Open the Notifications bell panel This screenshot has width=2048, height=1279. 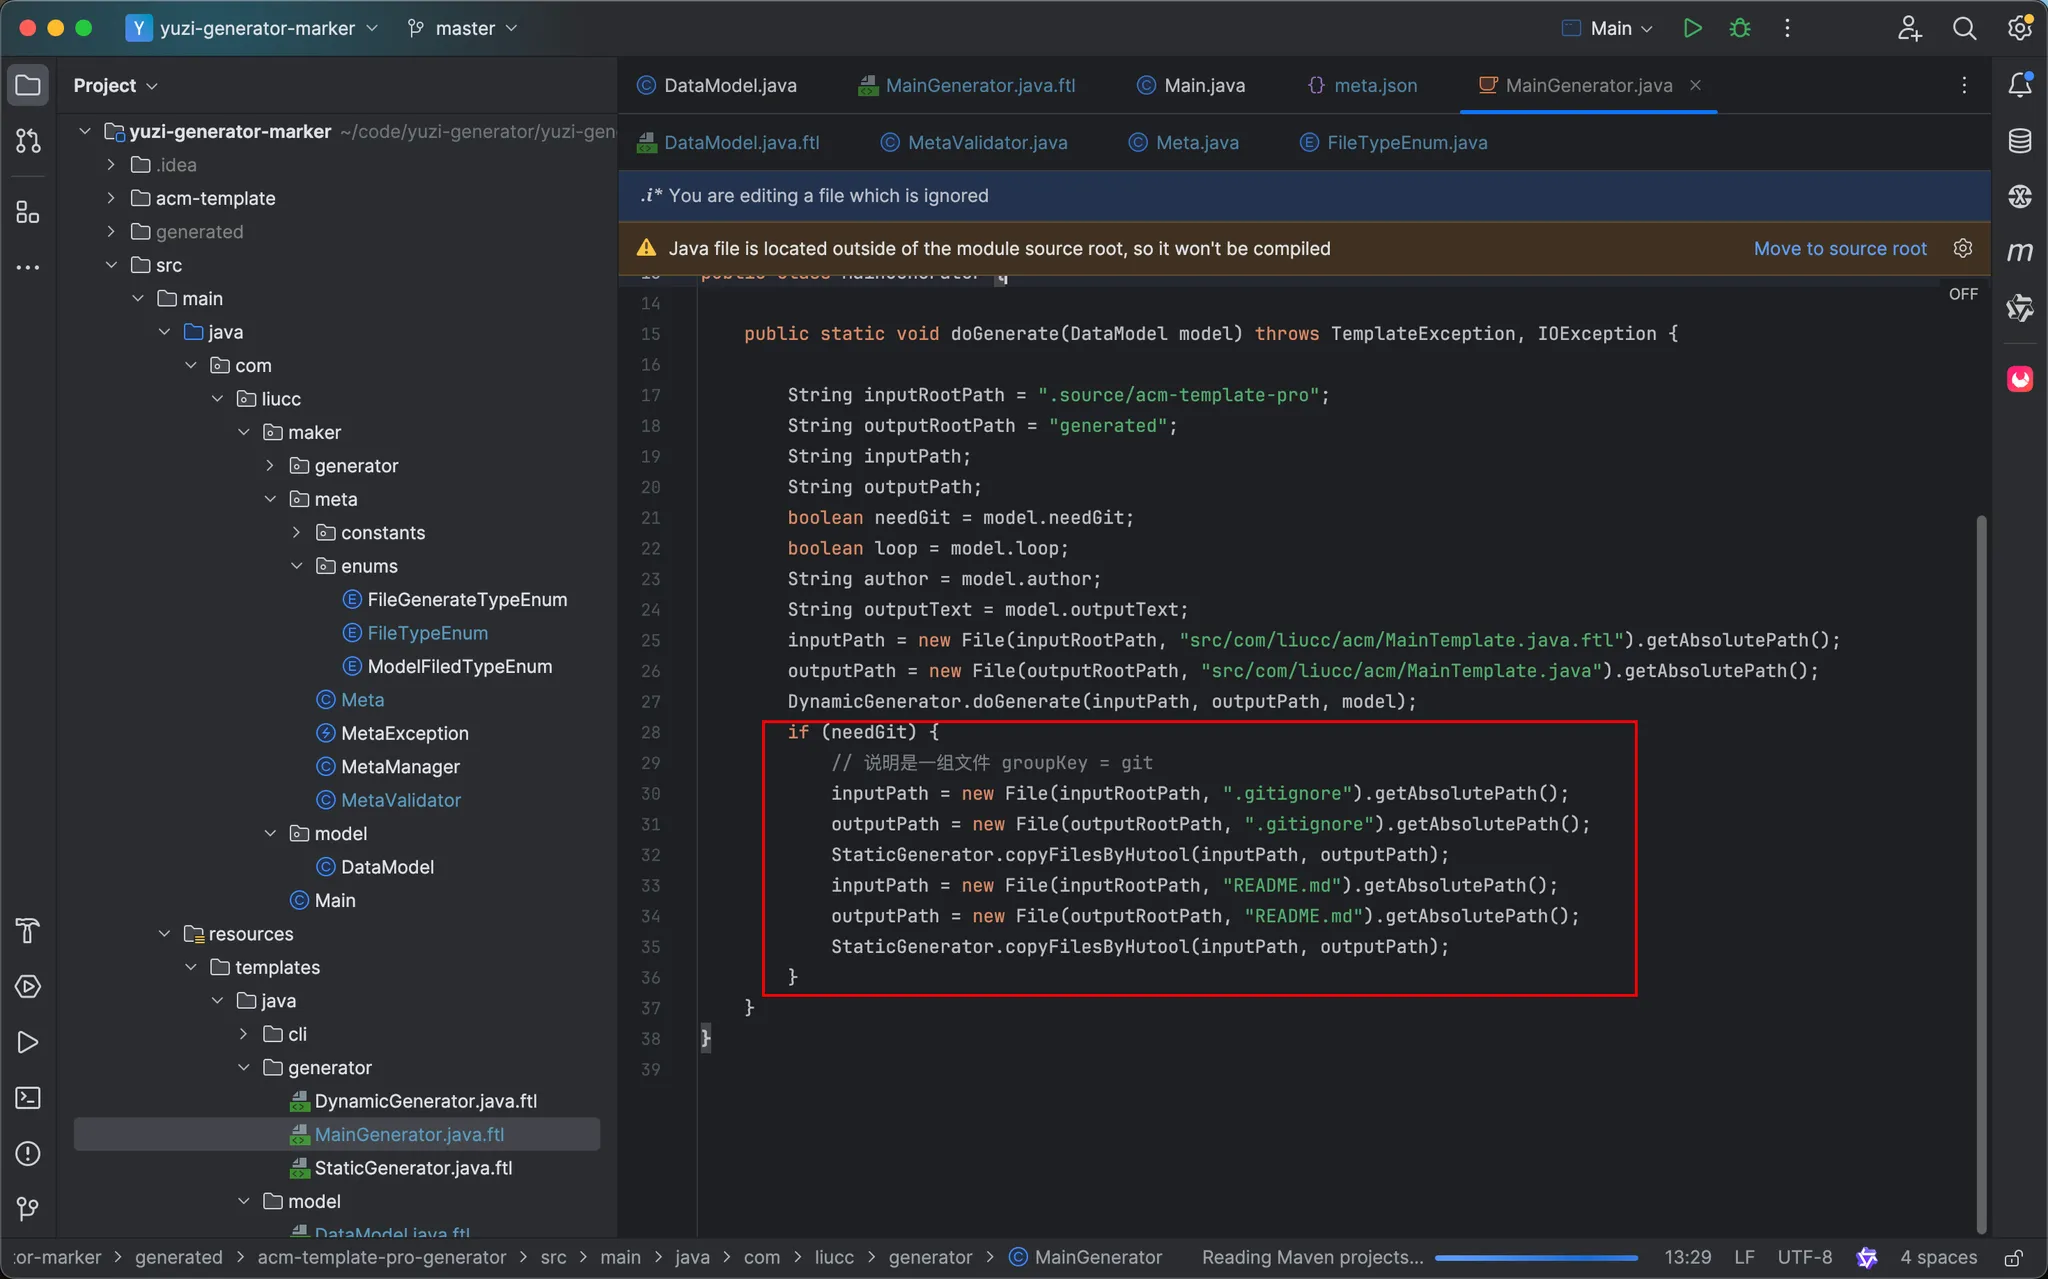(x=2019, y=85)
